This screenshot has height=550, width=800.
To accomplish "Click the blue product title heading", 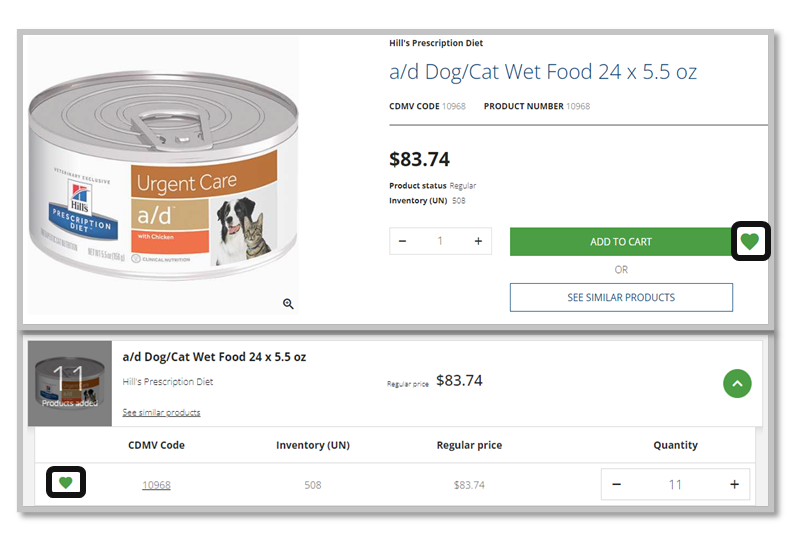I will pyautogui.click(x=542, y=72).
